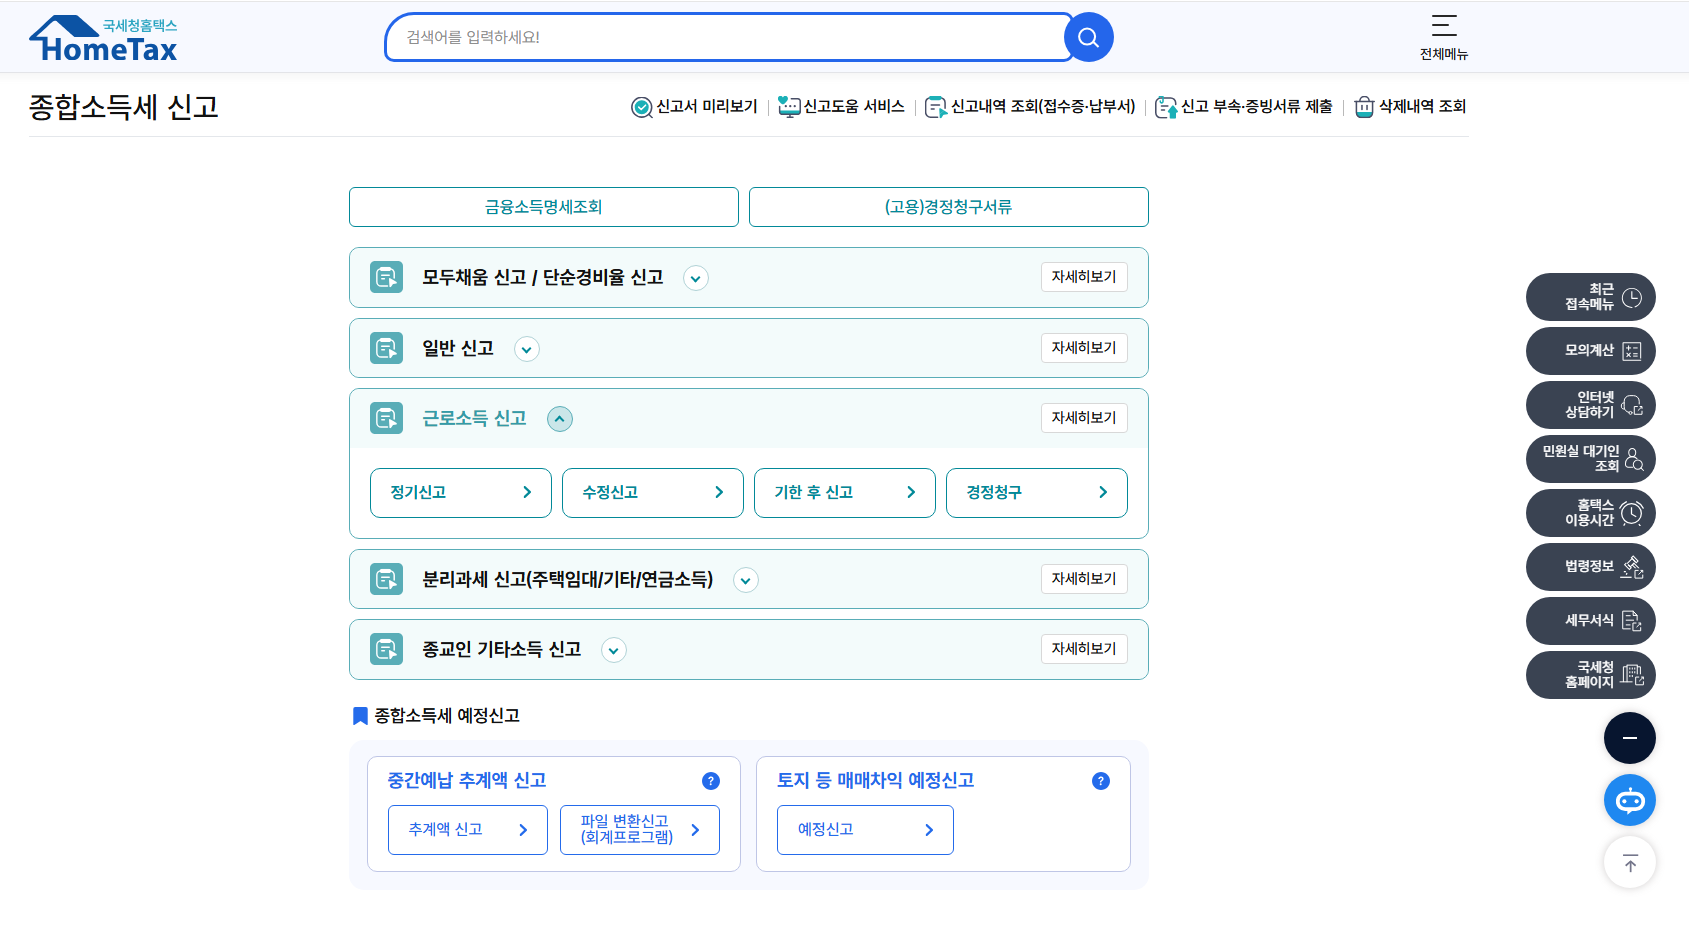Click 자세히보기 for 근로소득 신고

pos(1084,418)
